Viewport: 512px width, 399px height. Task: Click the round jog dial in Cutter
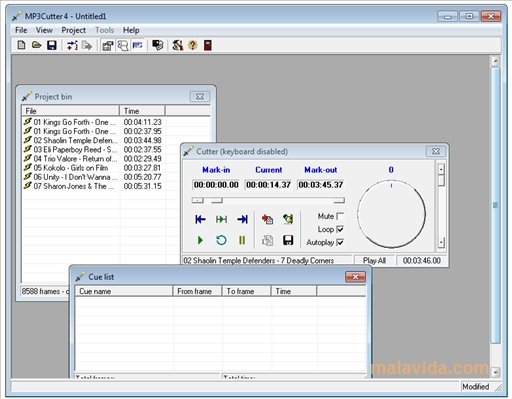[x=391, y=214]
